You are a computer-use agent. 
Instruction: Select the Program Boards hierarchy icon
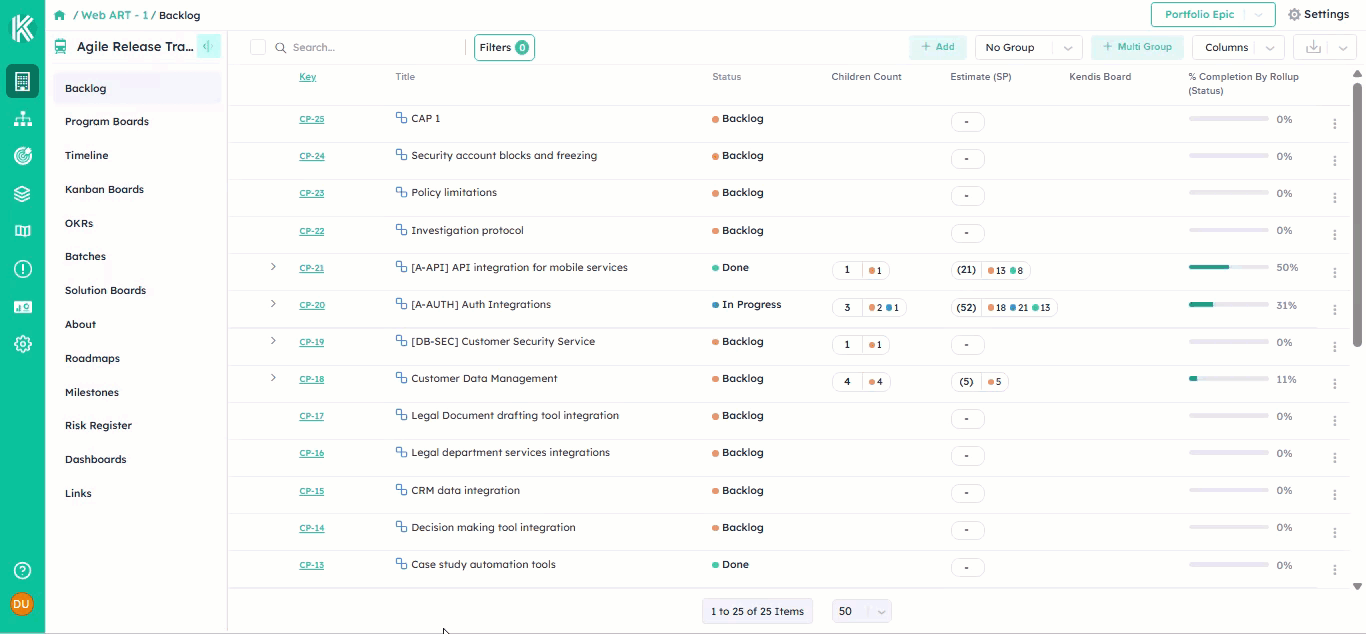[x=22, y=118]
